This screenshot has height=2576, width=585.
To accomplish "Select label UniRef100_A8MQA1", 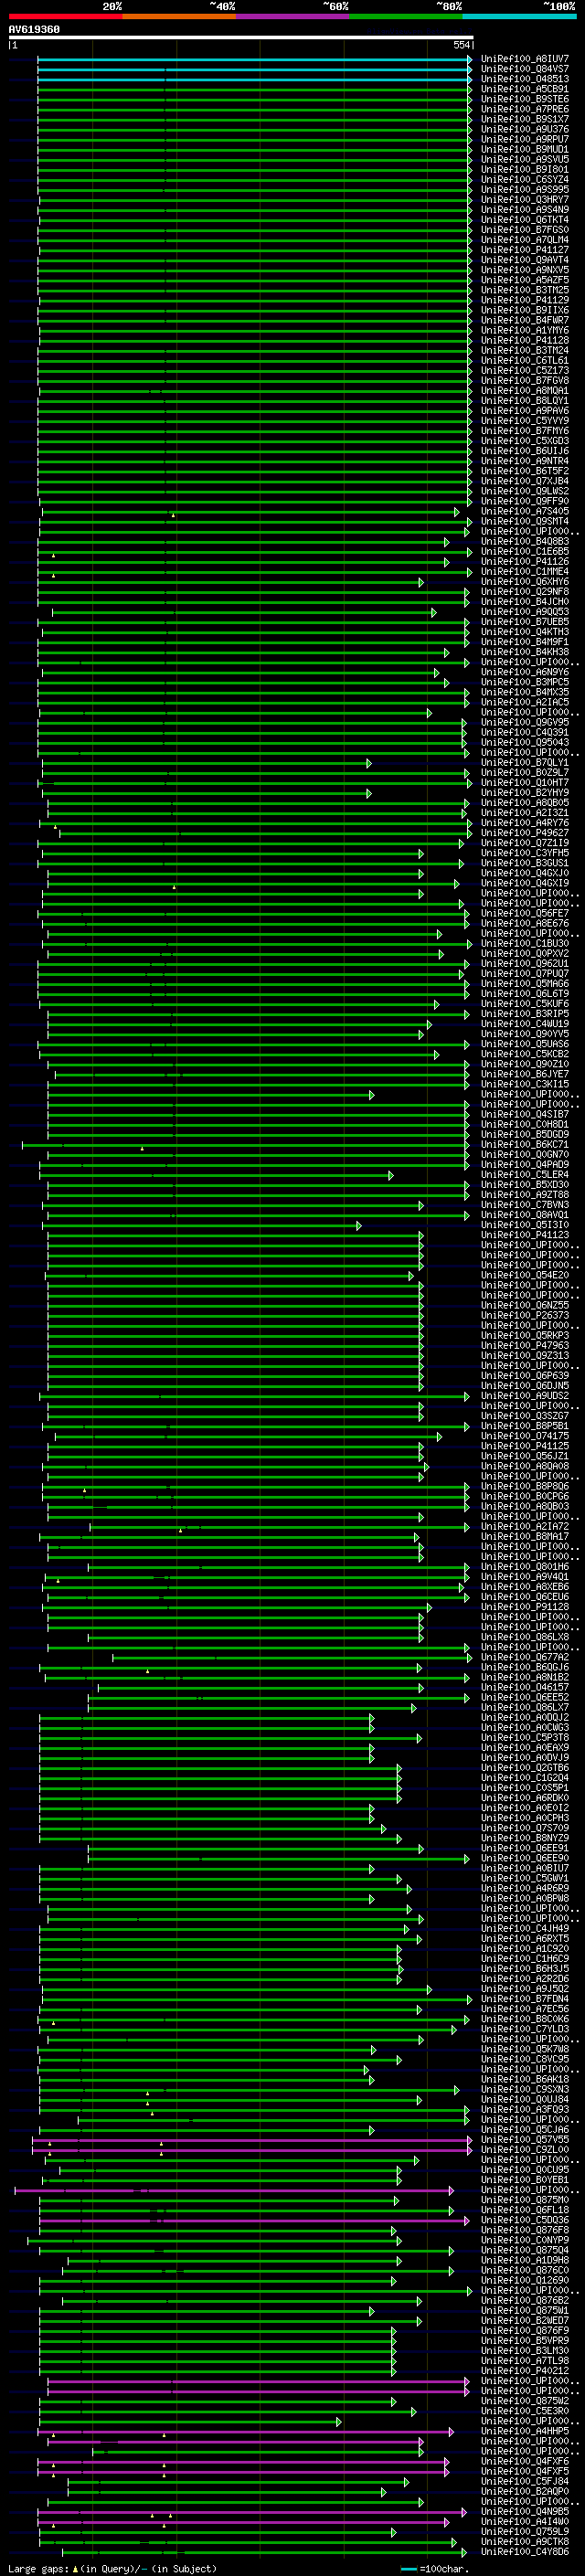I will pyautogui.click(x=524, y=390).
